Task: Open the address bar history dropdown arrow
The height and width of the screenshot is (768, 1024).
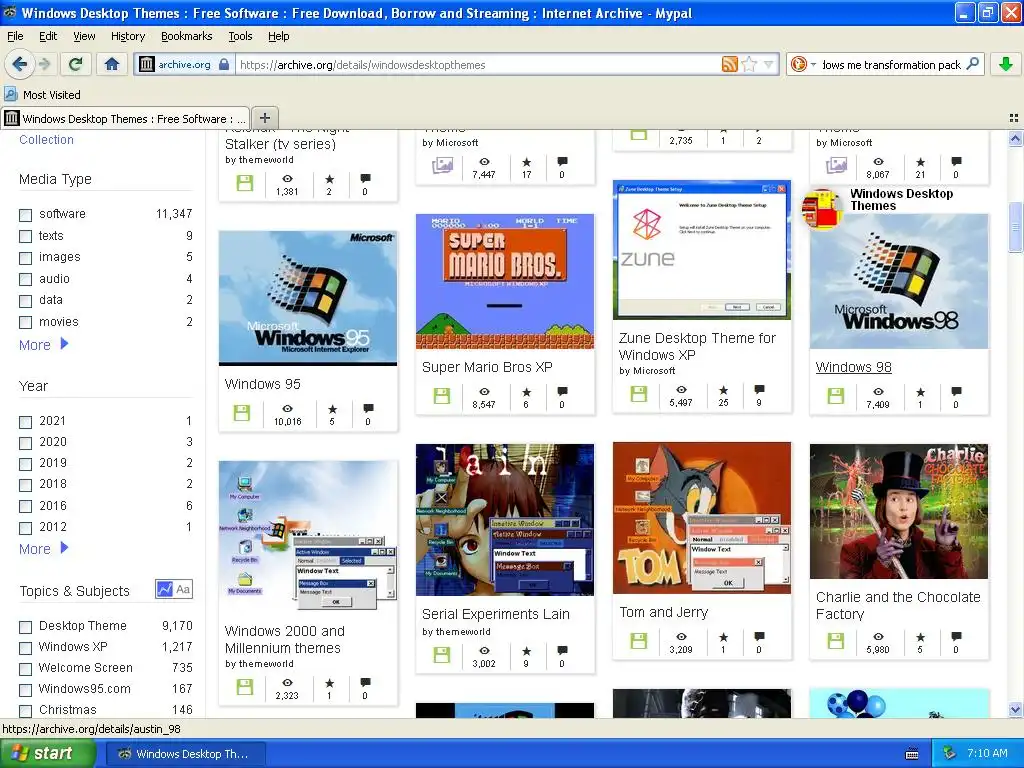Action: click(769, 64)
